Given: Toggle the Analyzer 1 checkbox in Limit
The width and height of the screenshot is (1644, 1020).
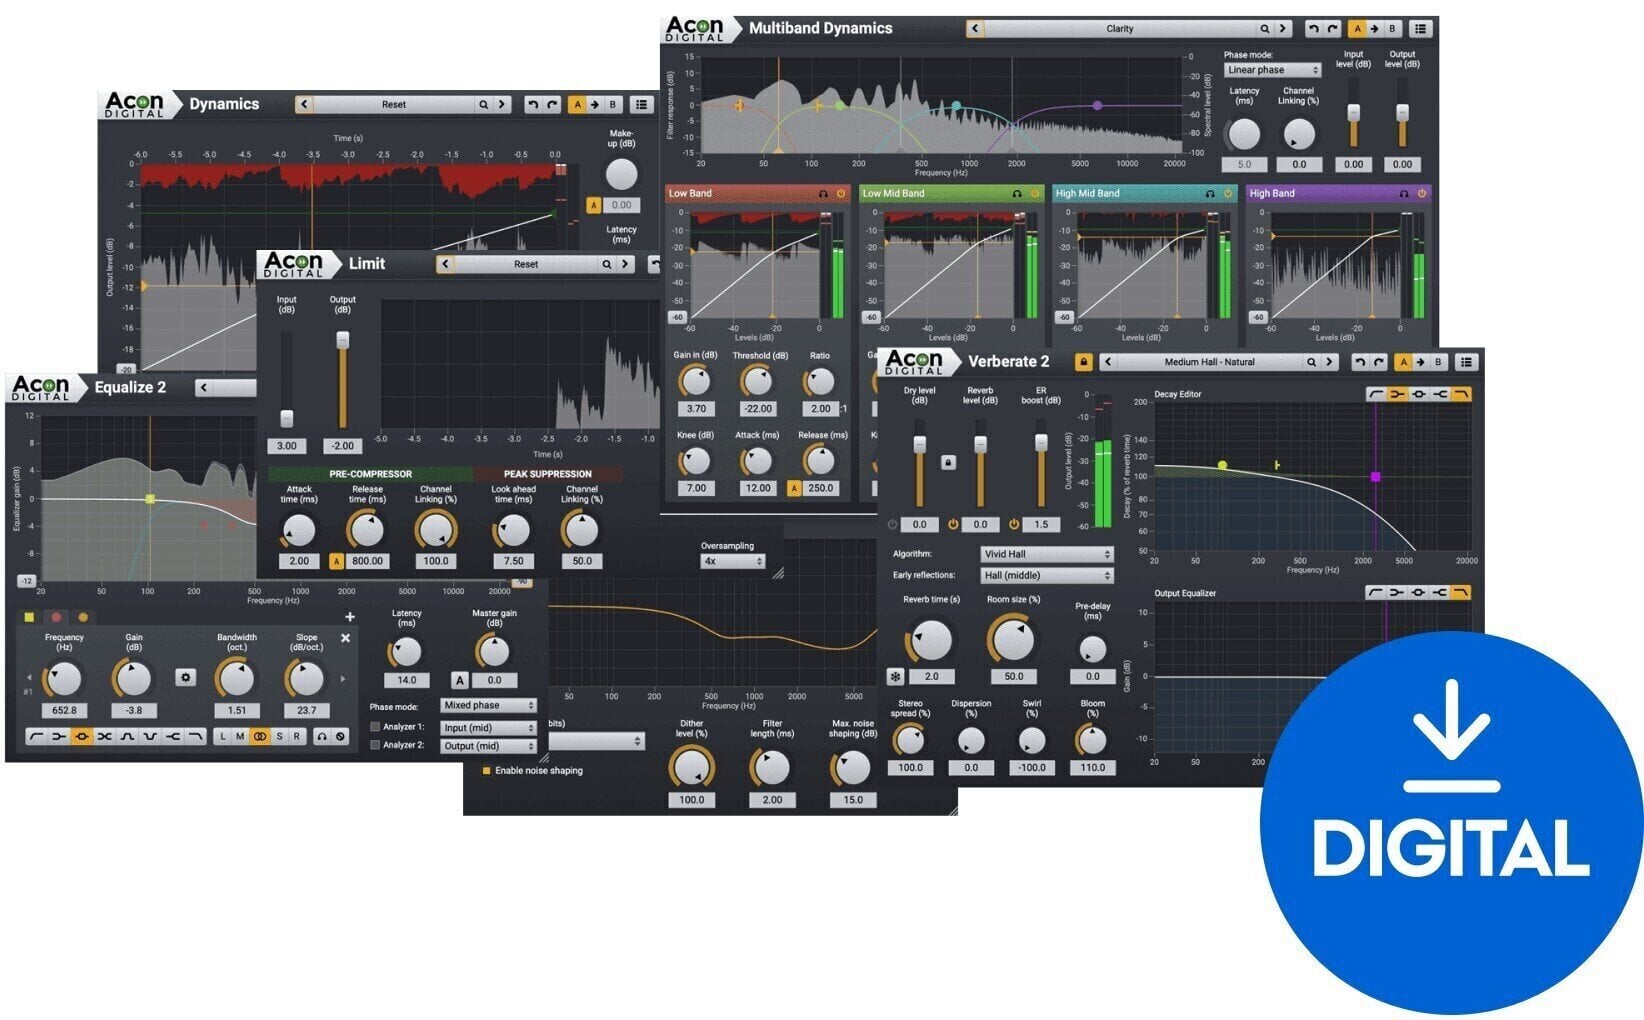Looking at the screenshot, I should tap(376, 727).
